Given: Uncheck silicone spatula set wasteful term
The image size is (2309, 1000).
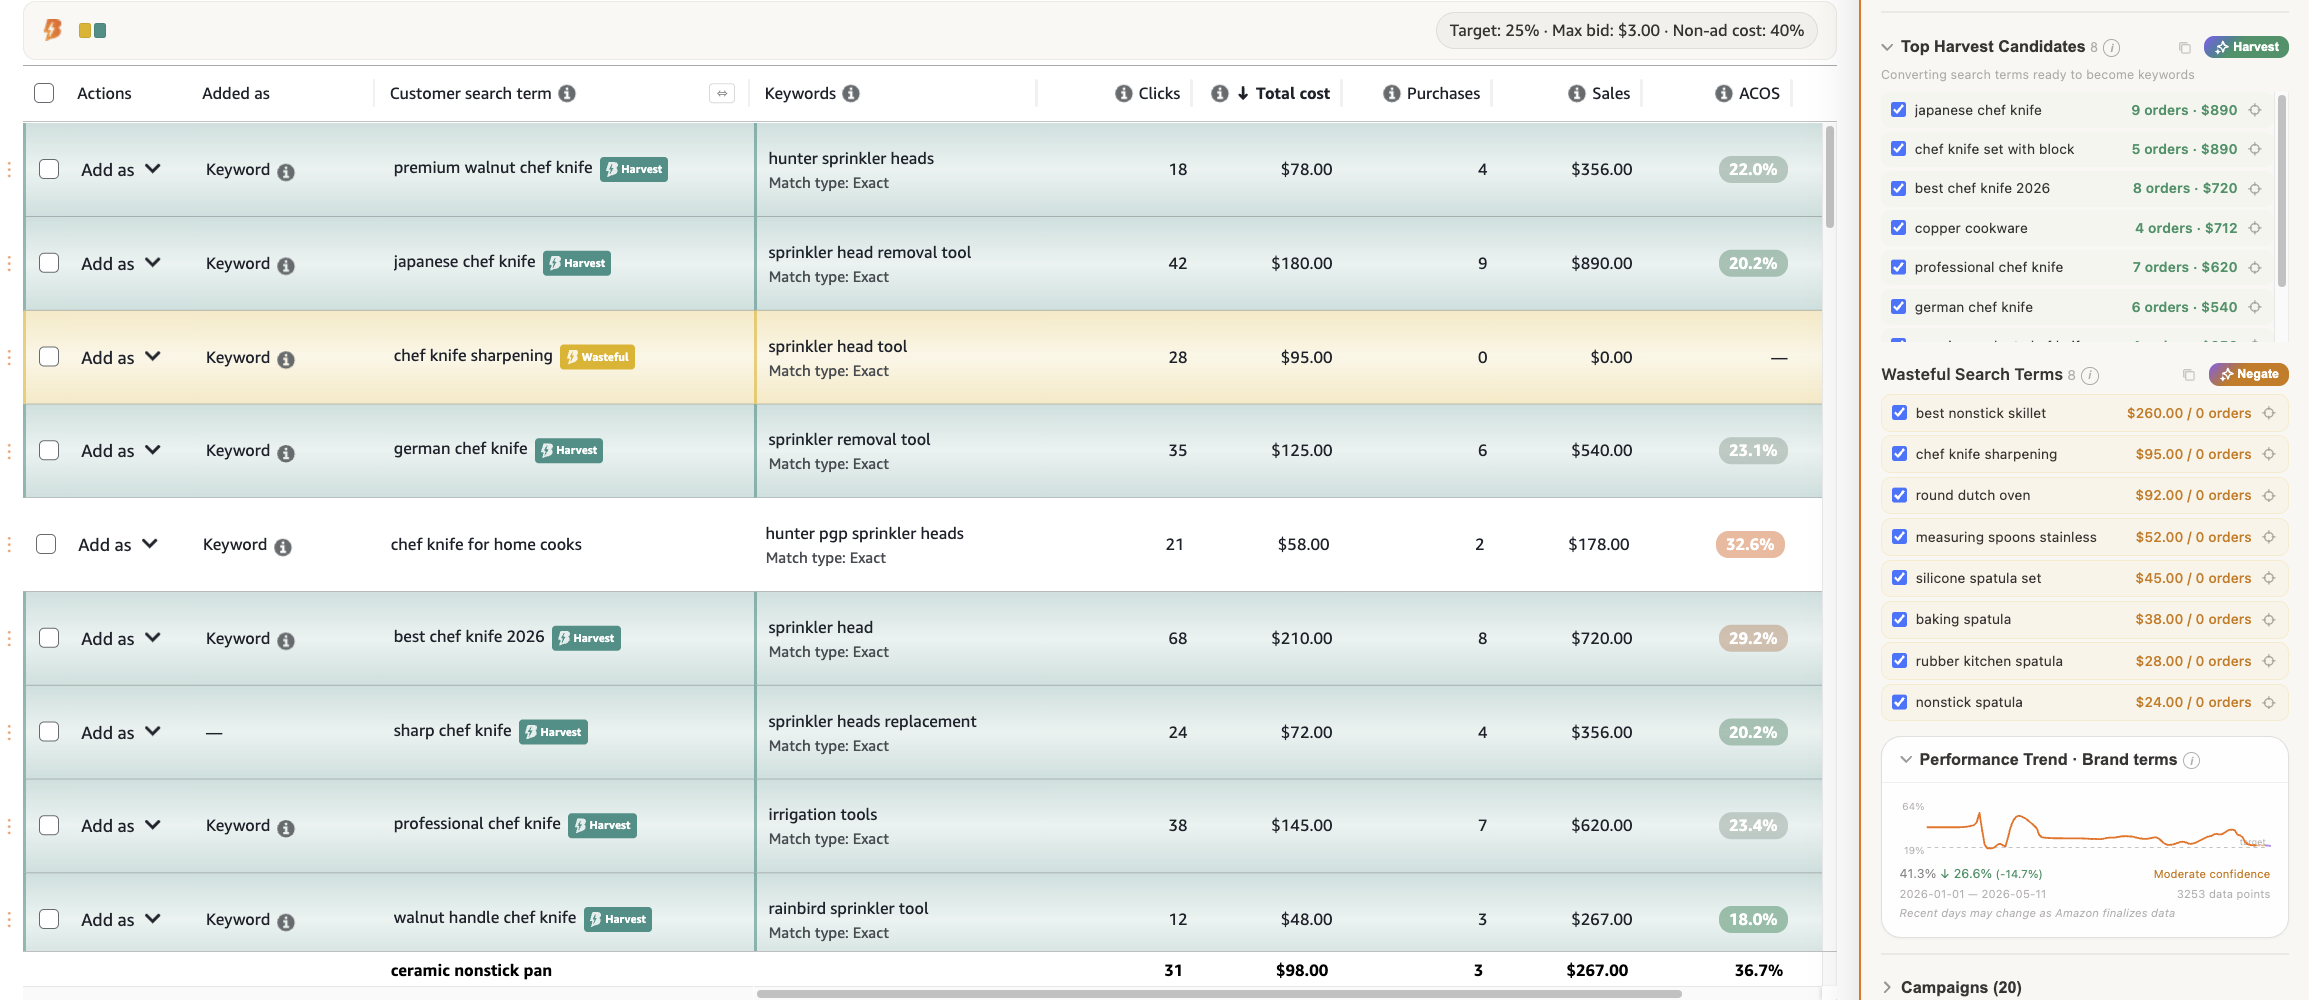Looking at the screenshot, I should click(1899, 578).
